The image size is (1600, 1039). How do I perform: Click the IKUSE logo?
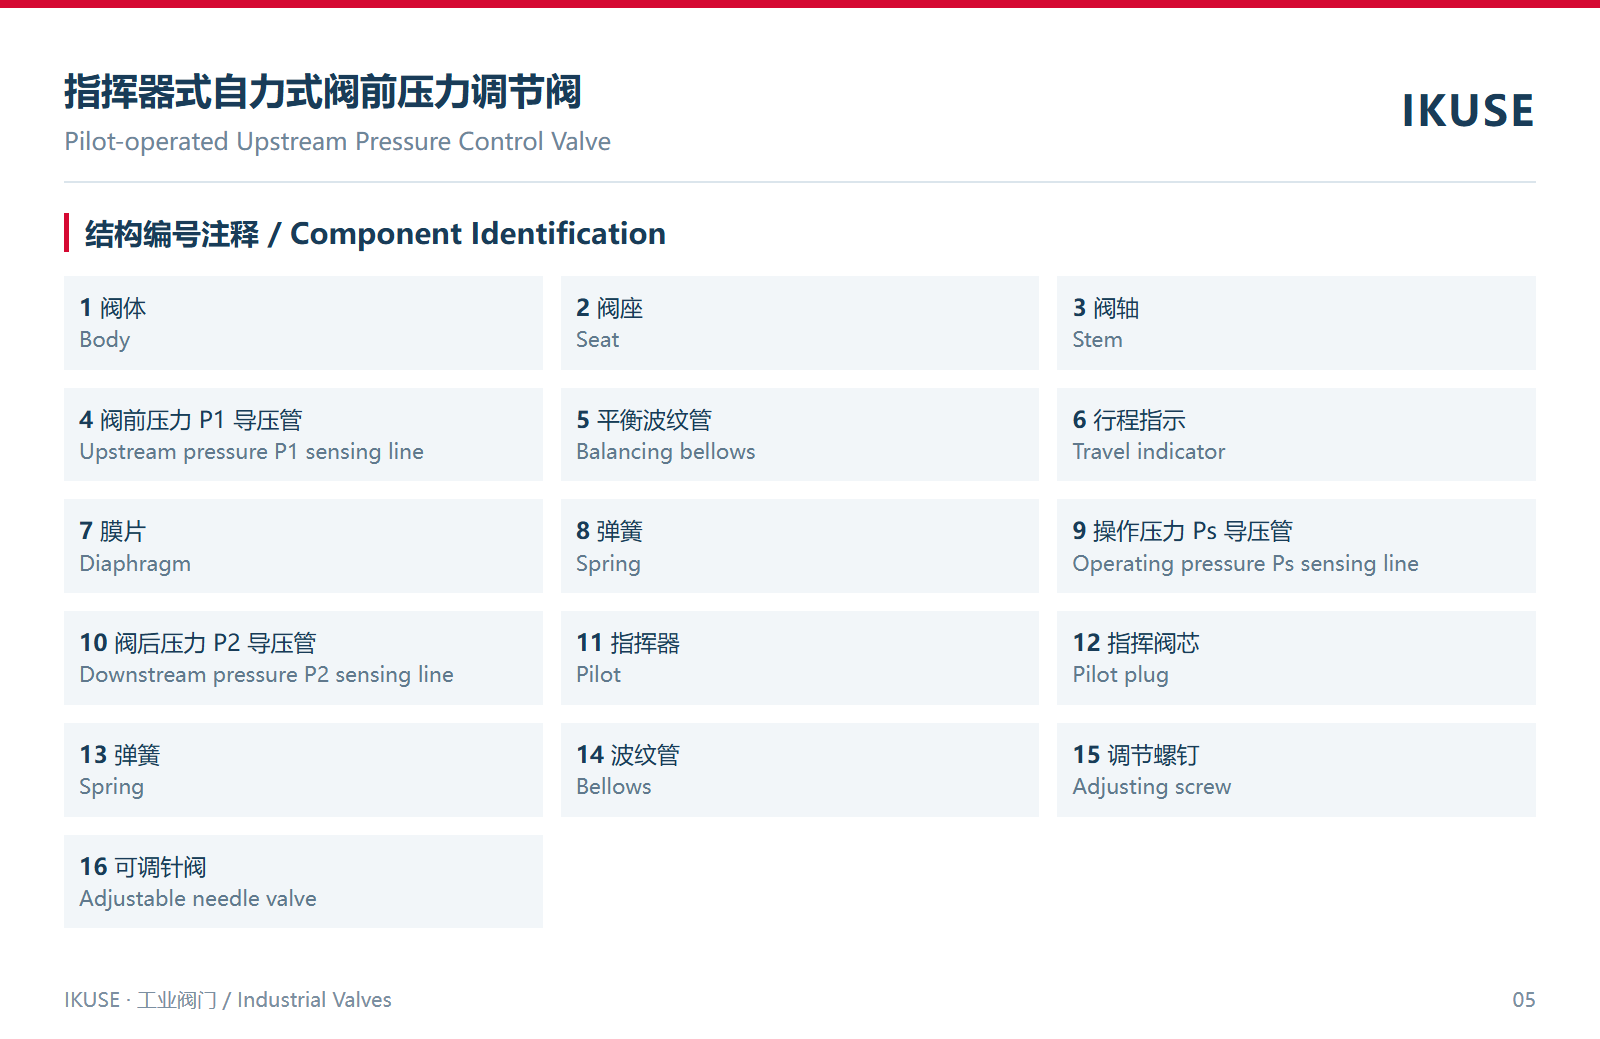[x=1467, y=110]
